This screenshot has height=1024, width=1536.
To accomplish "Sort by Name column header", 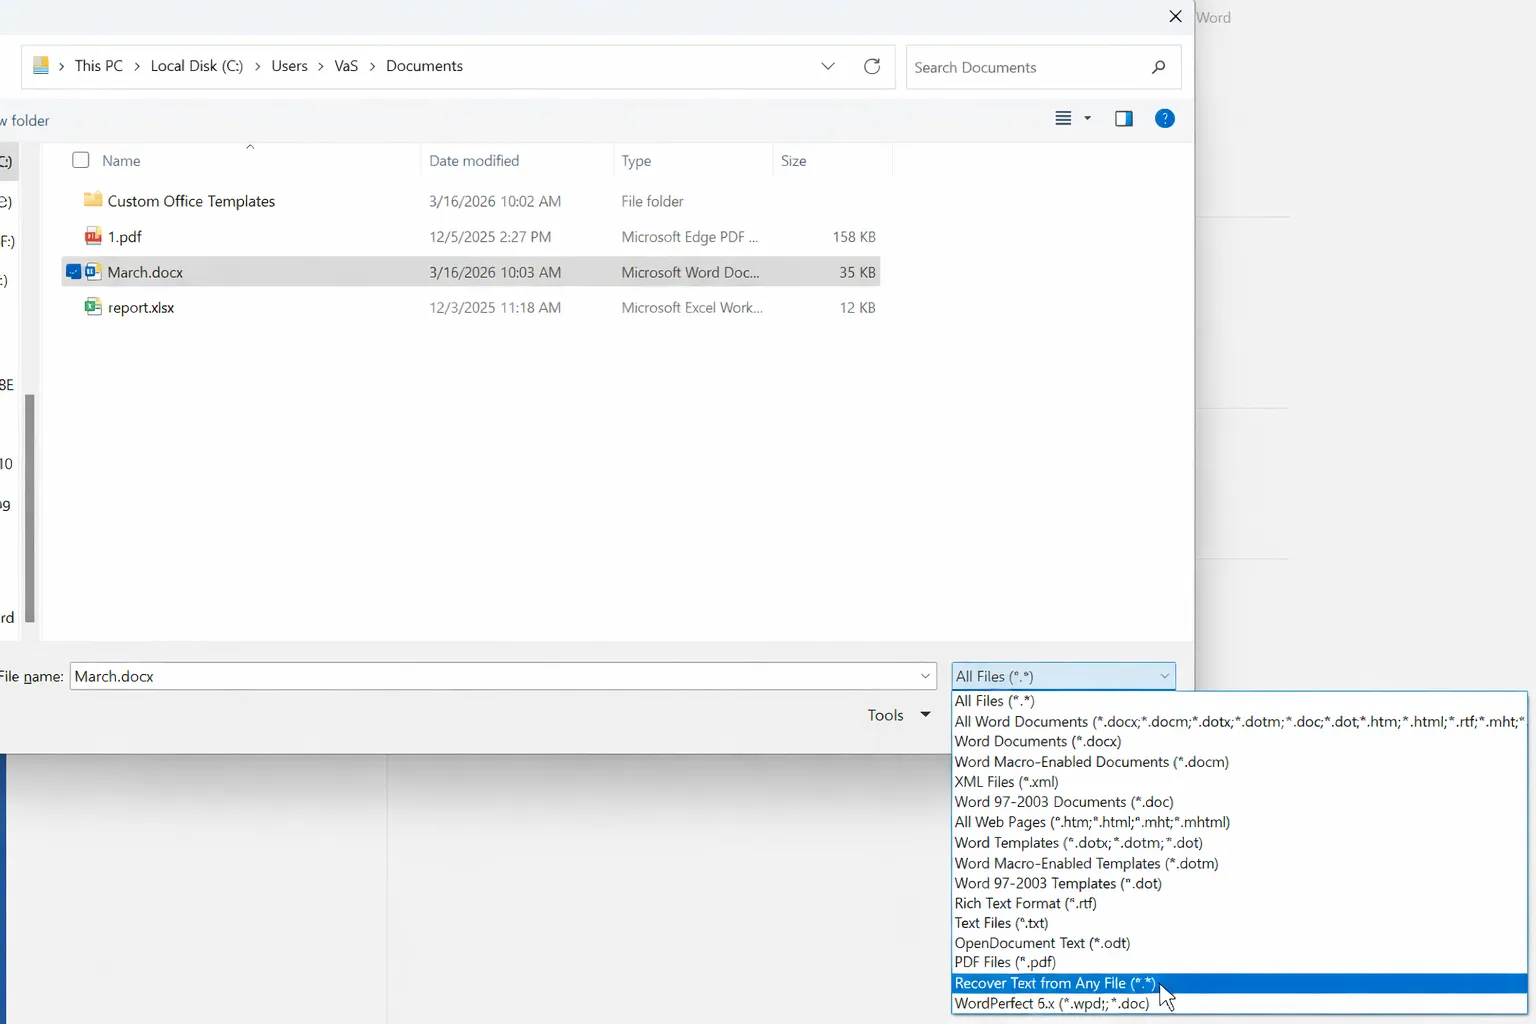I will [121, 161].
